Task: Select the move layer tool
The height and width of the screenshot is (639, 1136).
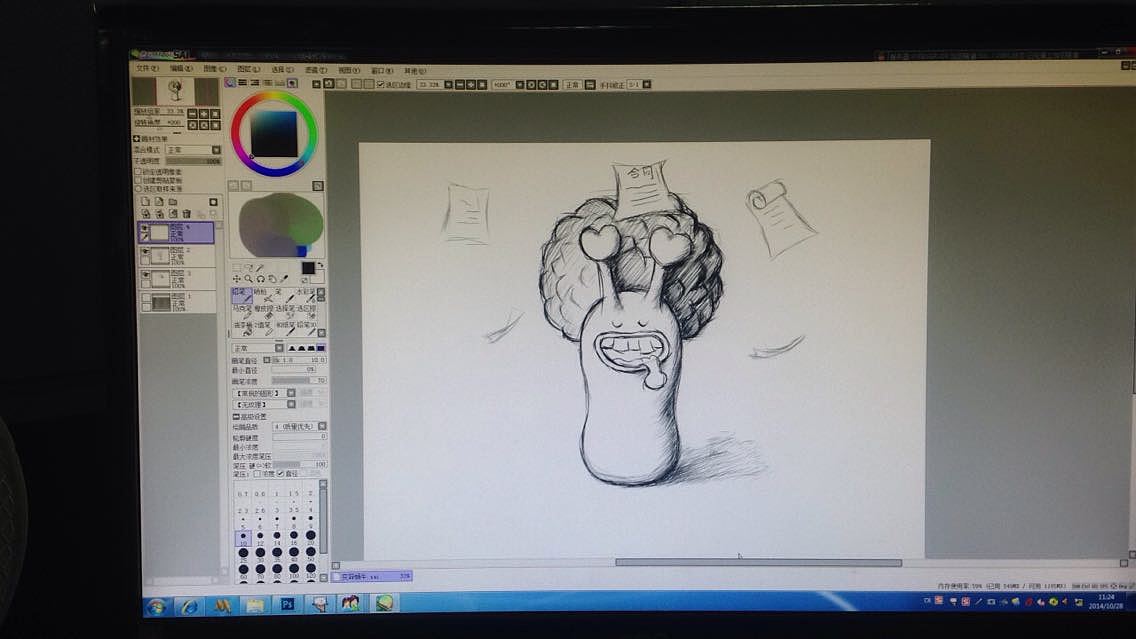Action: pyautogui.click(x=236, y=279)
